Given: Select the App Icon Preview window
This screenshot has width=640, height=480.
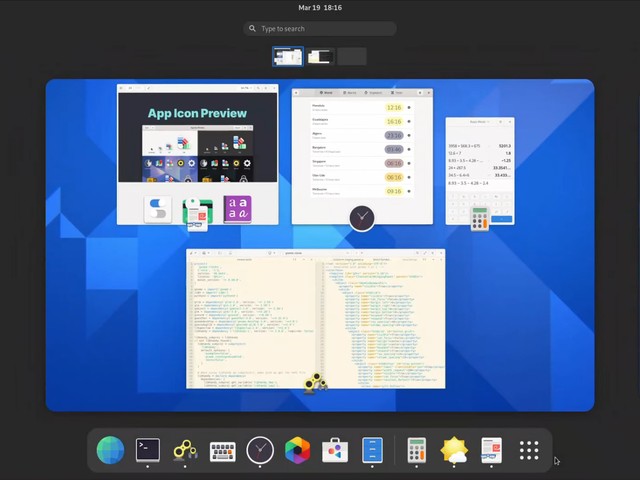Looking at the screenshot, I should (x=197, y=140).
